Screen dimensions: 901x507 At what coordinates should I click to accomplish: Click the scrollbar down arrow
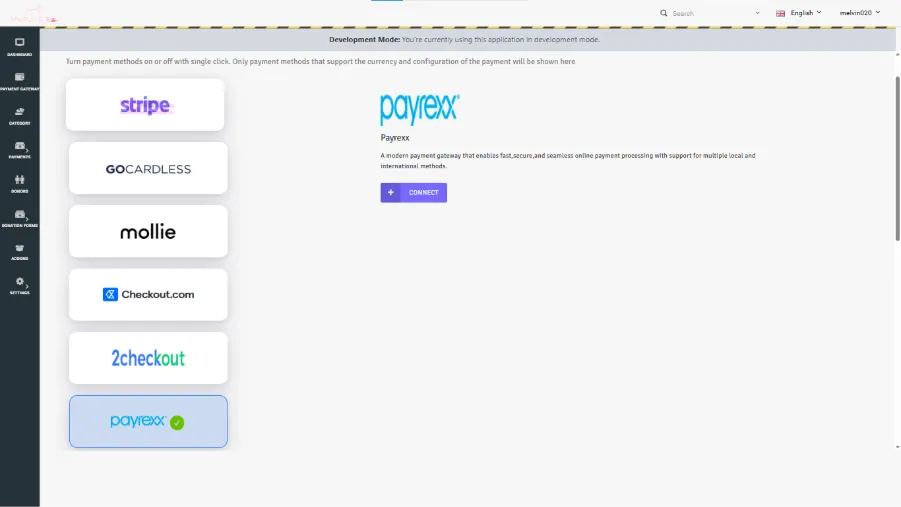click(x=898, y=447)
